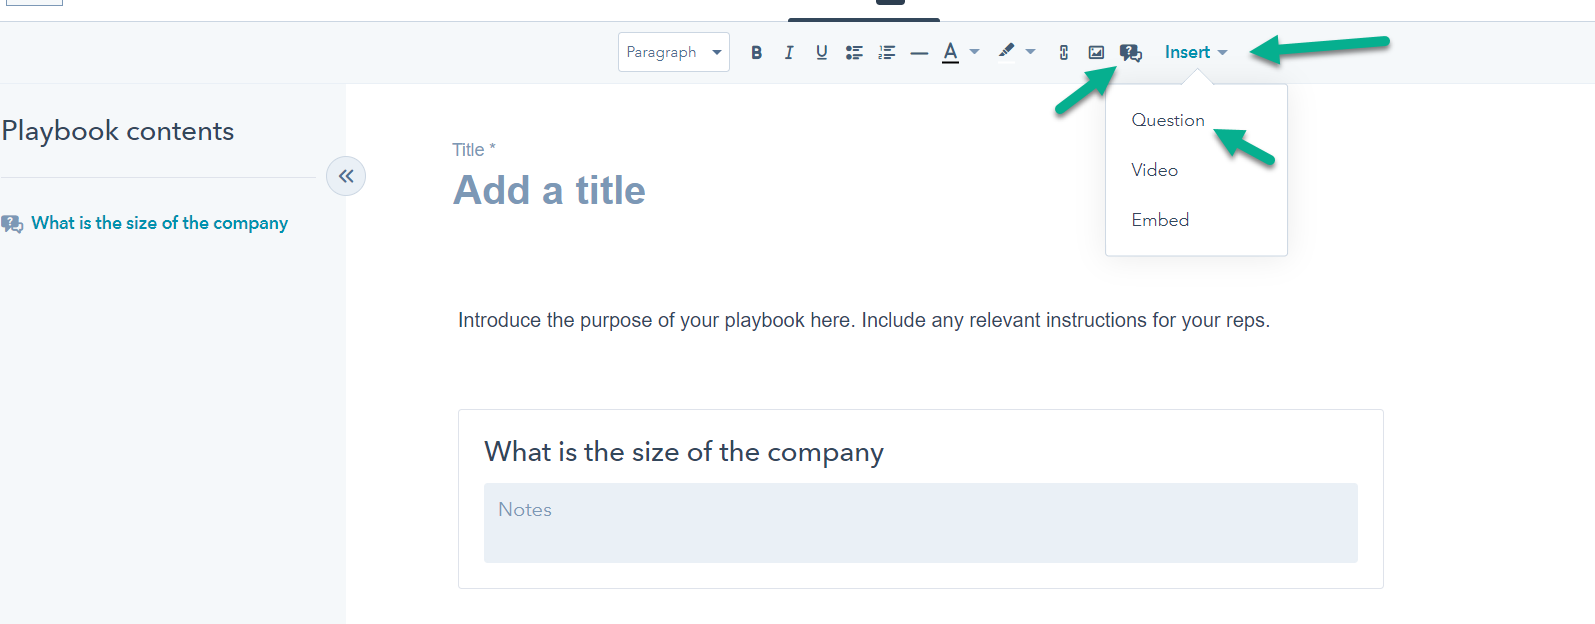The width and height of the screenshot is (1595, 624).
Task: Click the insert image icon
Action: [x=1096, y=52]
